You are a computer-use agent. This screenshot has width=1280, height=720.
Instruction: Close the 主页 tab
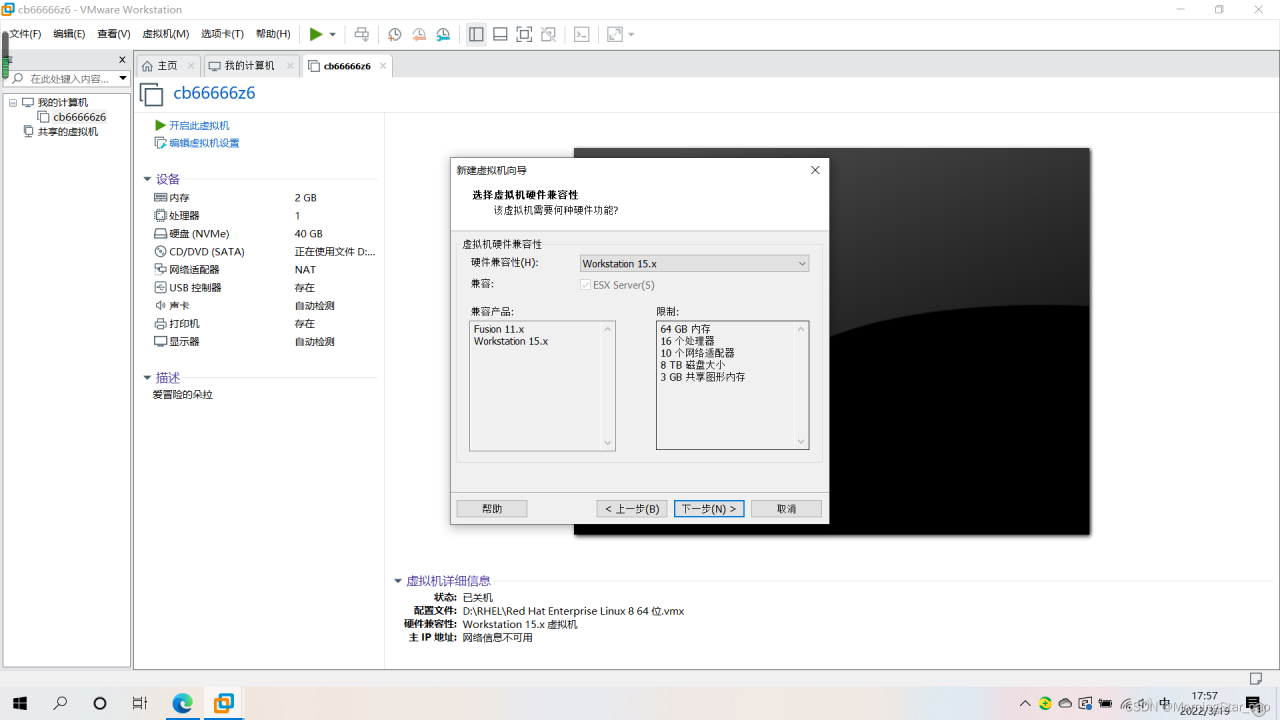[191, 66]
